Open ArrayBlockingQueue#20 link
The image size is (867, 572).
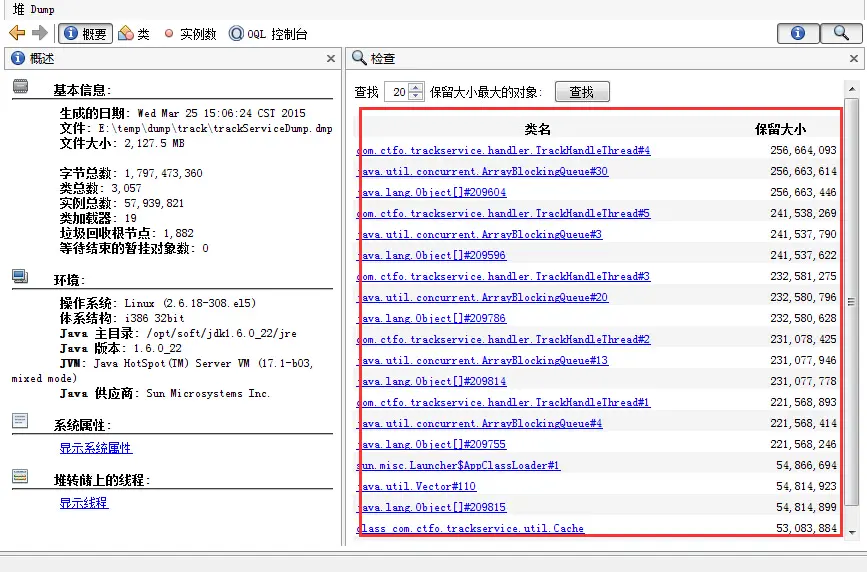pos(482,298)
